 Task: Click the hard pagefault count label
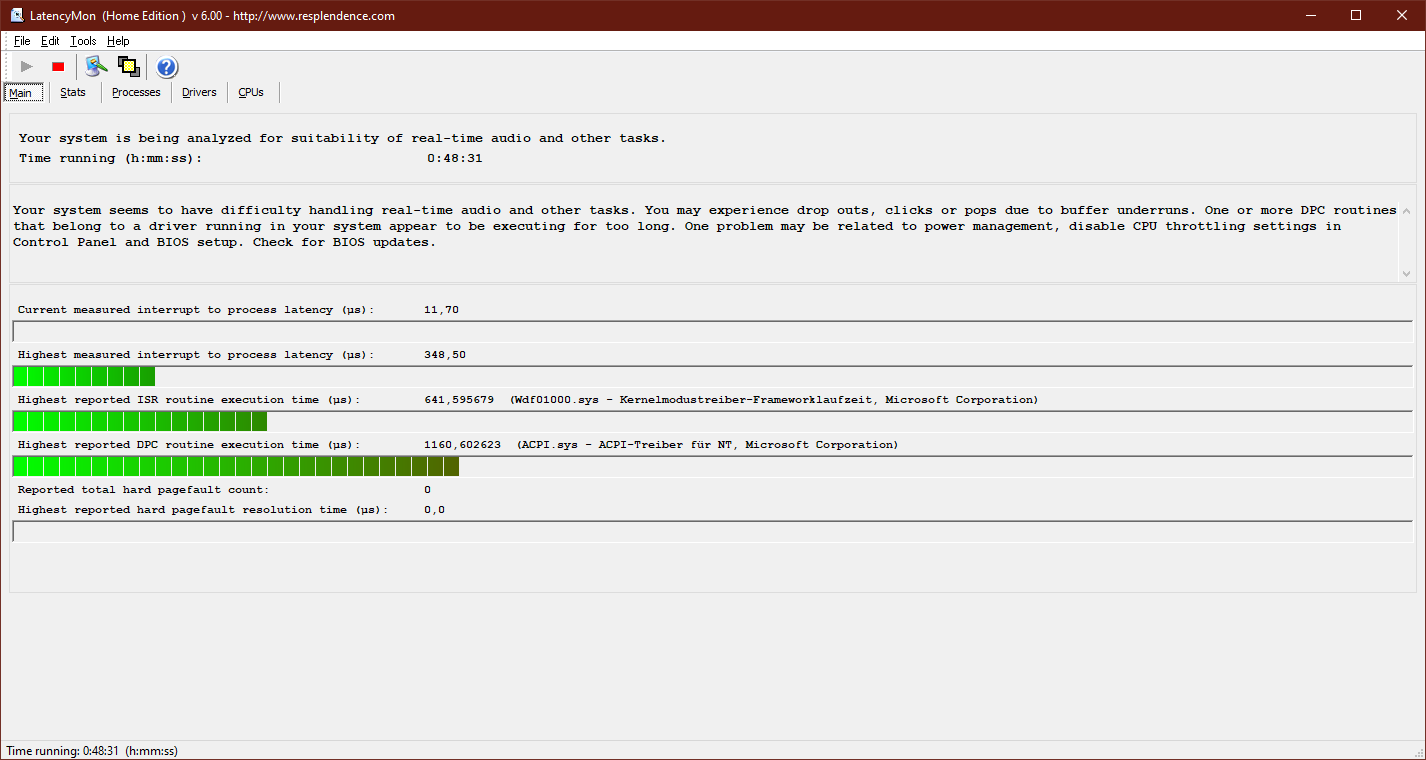(x=144, y=490)
